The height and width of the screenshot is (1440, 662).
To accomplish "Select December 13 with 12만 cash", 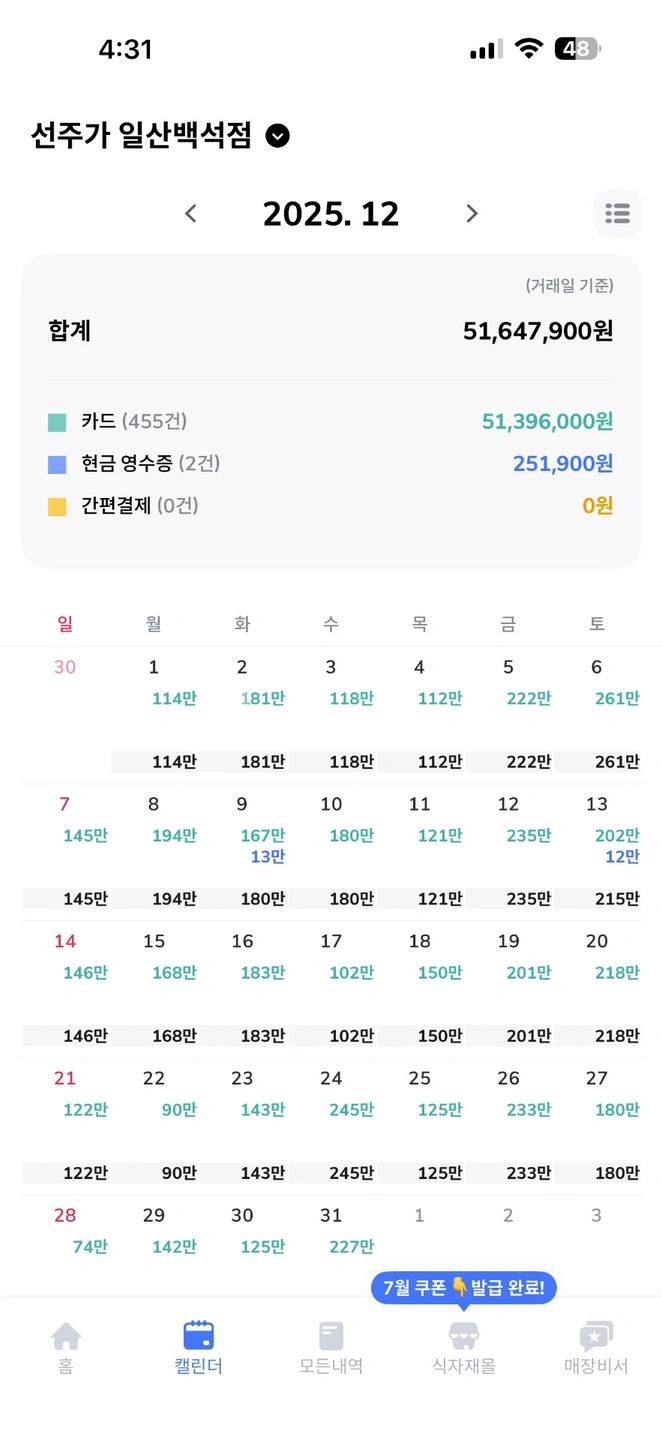I will [598, 851].
